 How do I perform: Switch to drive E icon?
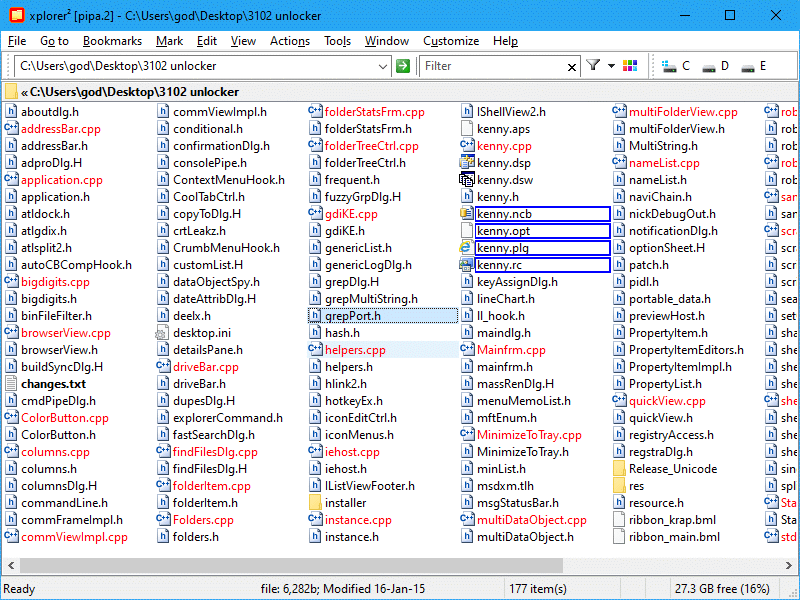pyautogui.click(x=747, y=67)
